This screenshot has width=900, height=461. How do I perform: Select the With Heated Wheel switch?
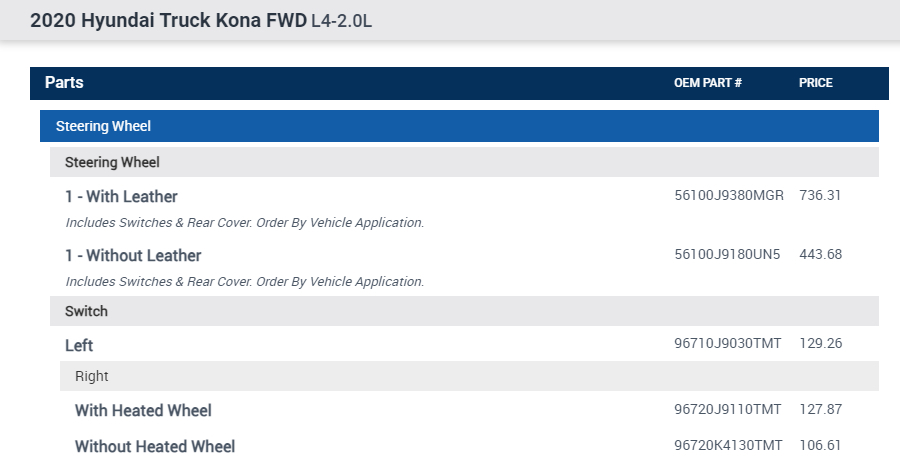tap(143, 410)
